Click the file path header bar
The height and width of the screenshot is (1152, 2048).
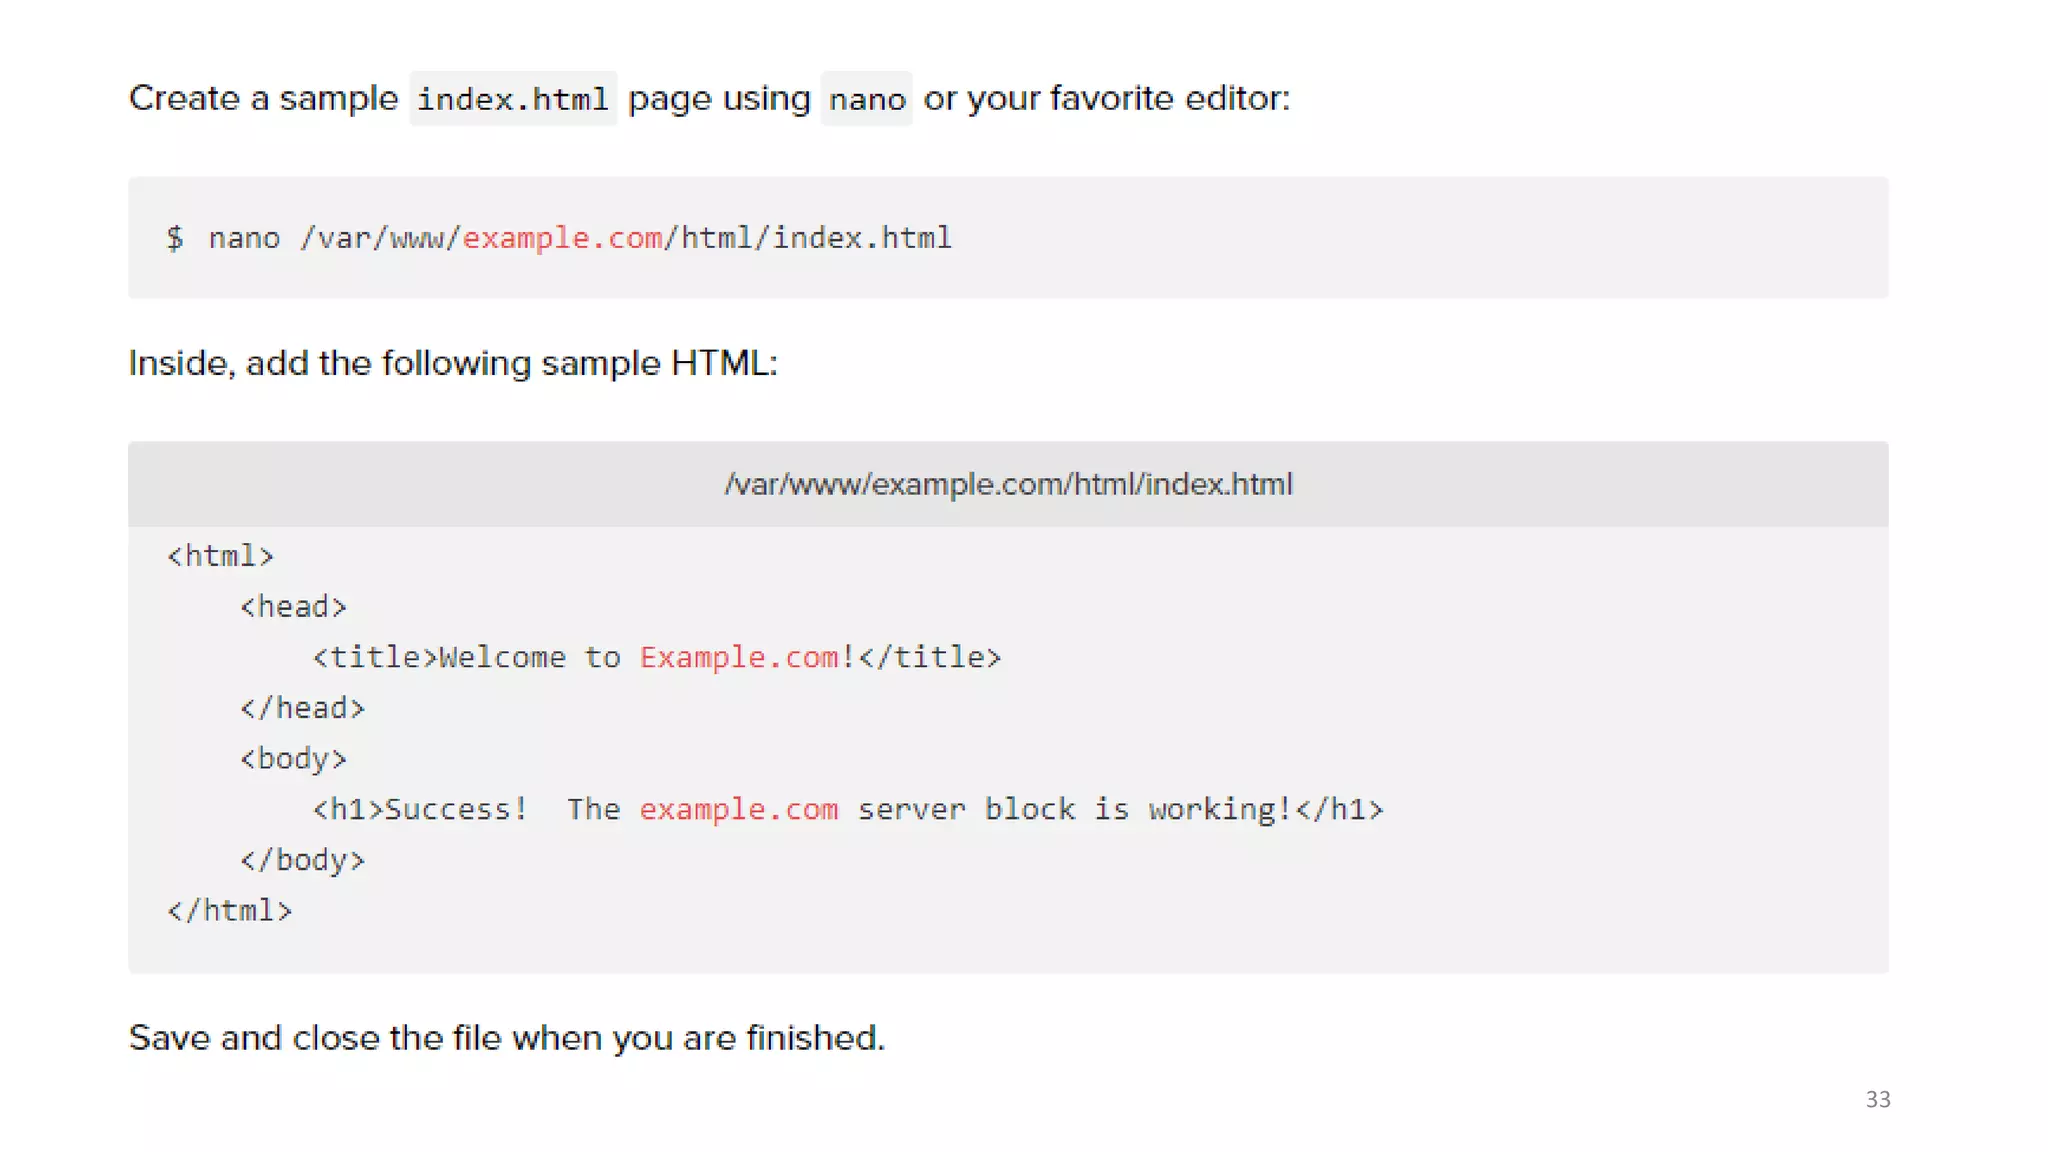tap(1008, 485)
